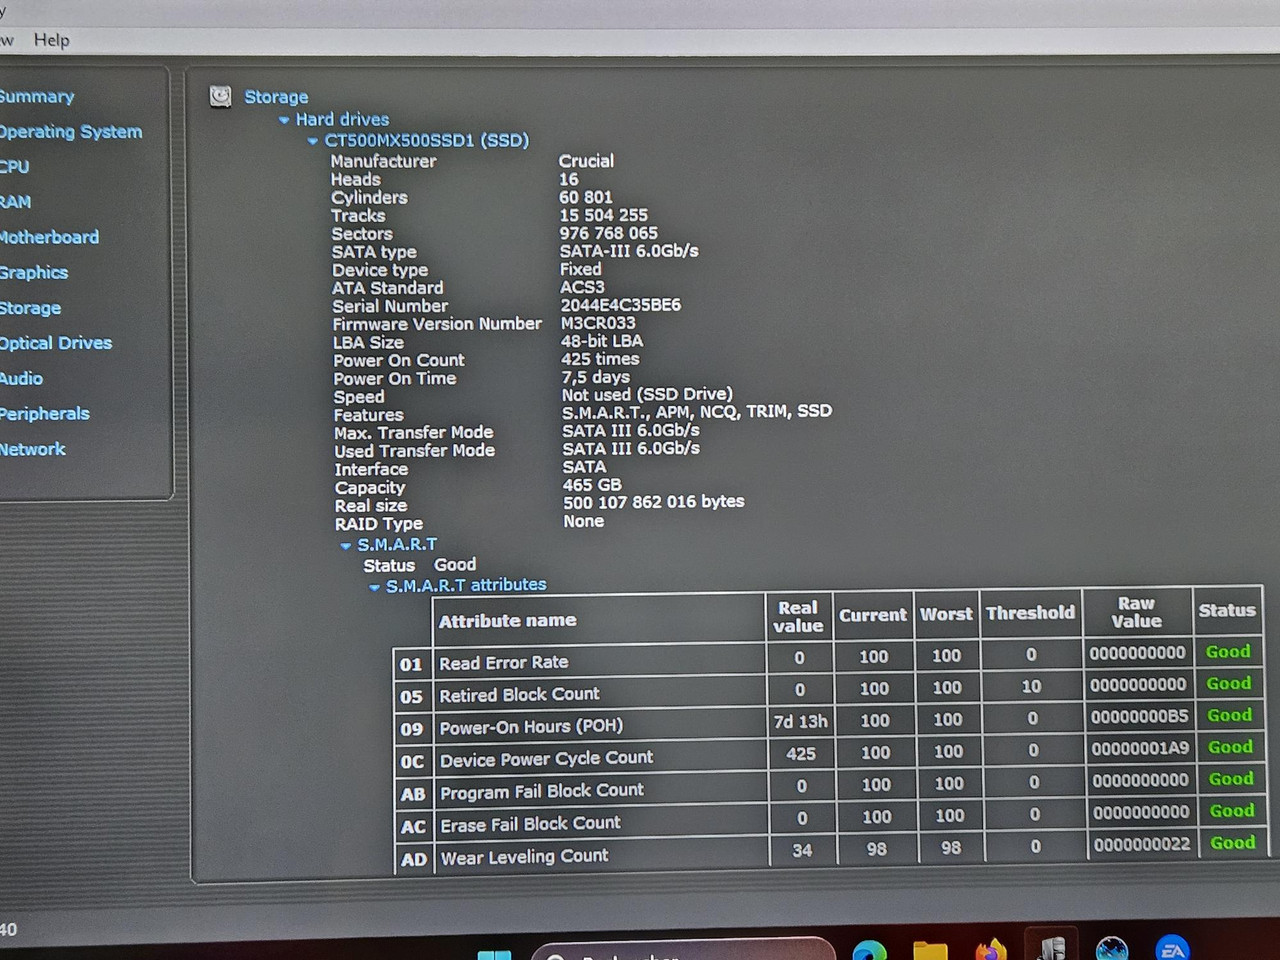Collapse the Hard drives tree arrow
This screenshot has height=960, width=1280.
pyautogui.click(x=284, y=120)
